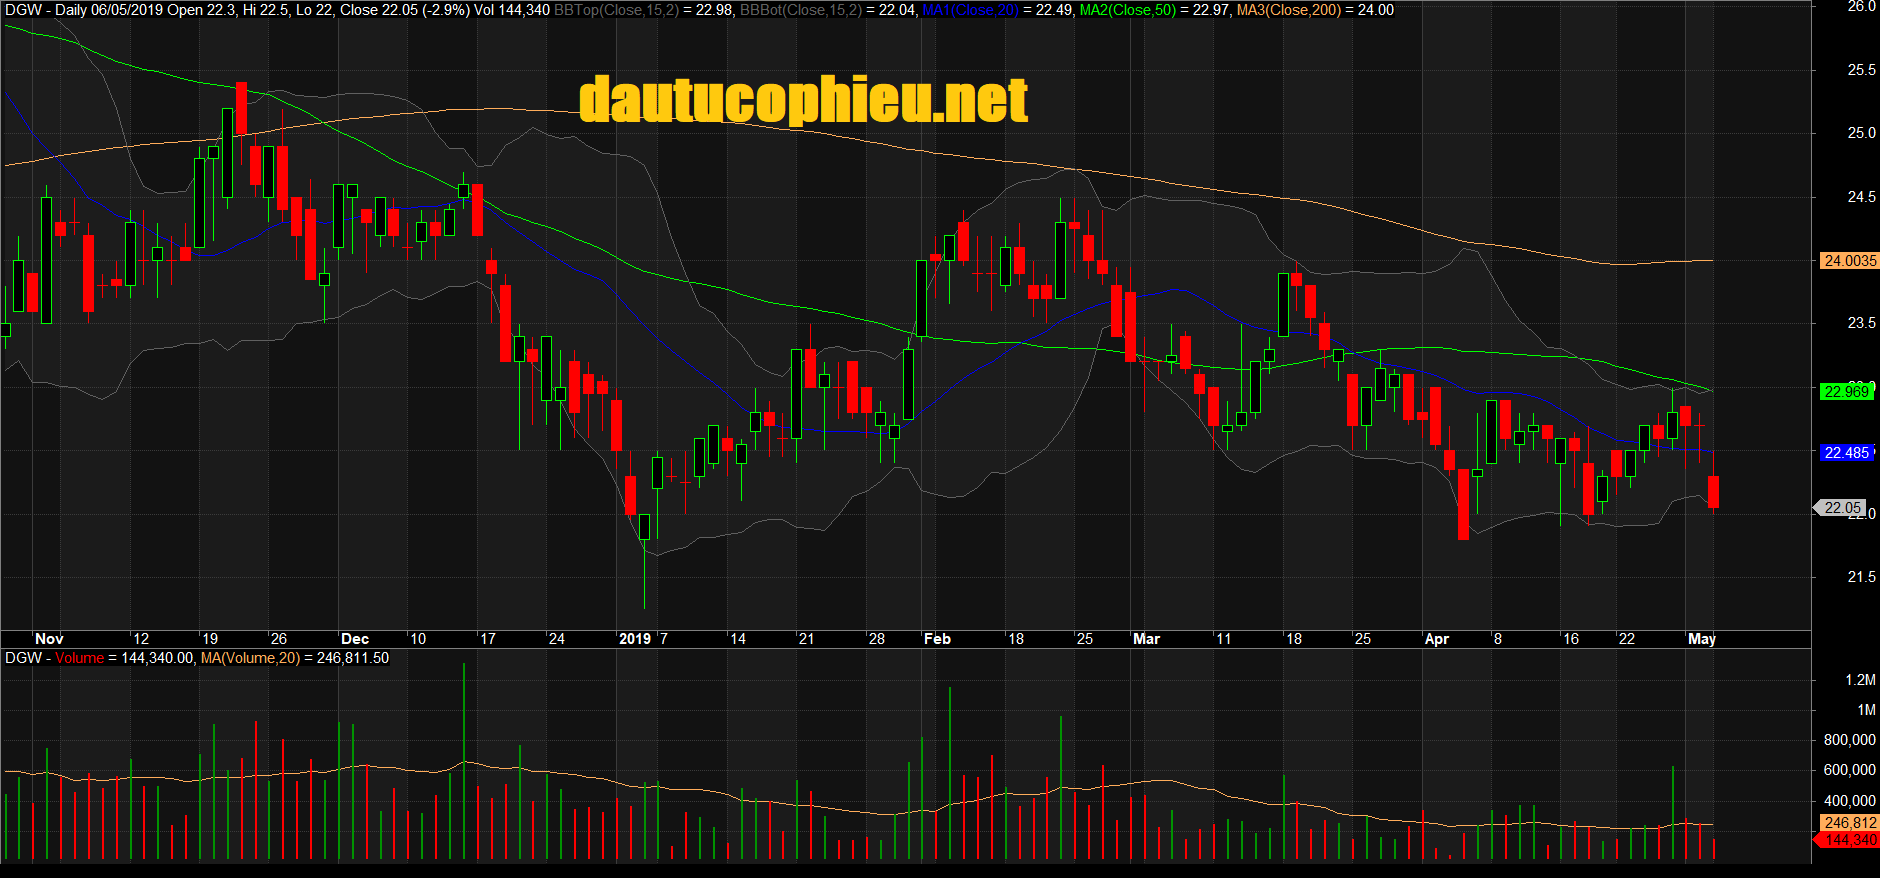This screenshot has width=1880, height=878.
Task: Click the orange 246,812 volume average tag
Action: [x=1849, y=823]
